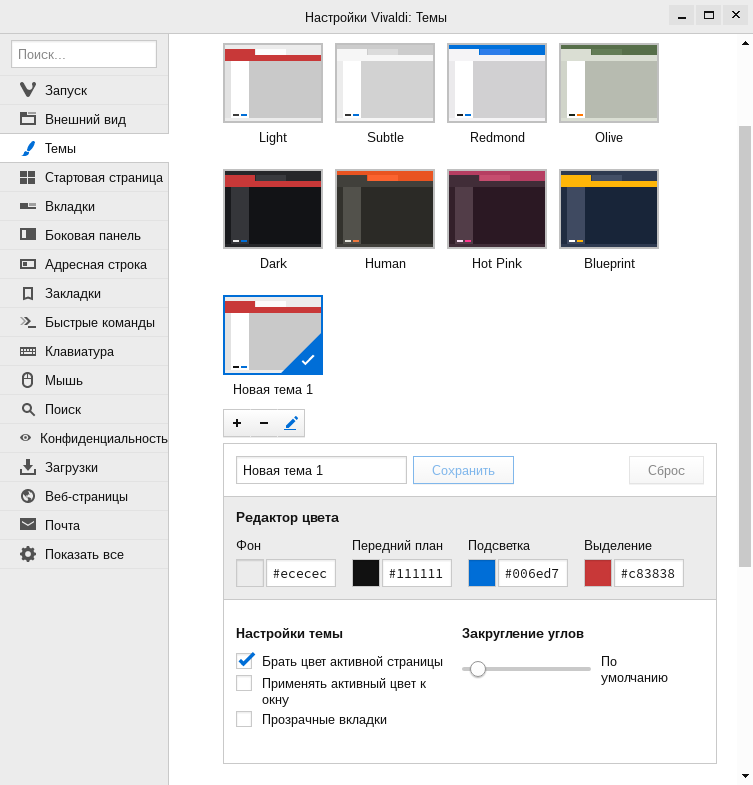Click the settings search field Поиск...

coord(84,54)
